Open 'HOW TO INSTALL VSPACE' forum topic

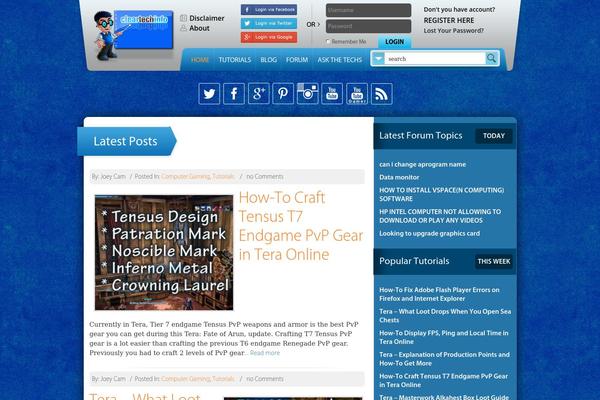[442, 194]
